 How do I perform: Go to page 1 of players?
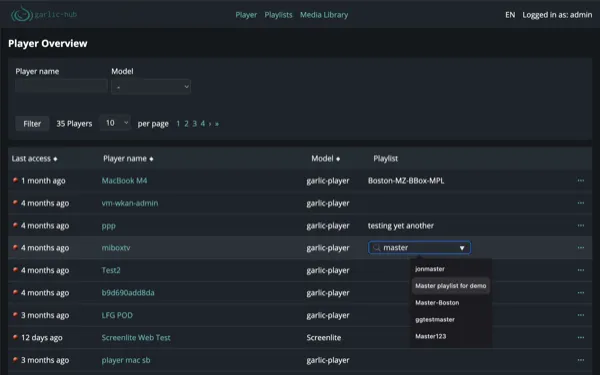pyautogui.click(x=178, y=124)
